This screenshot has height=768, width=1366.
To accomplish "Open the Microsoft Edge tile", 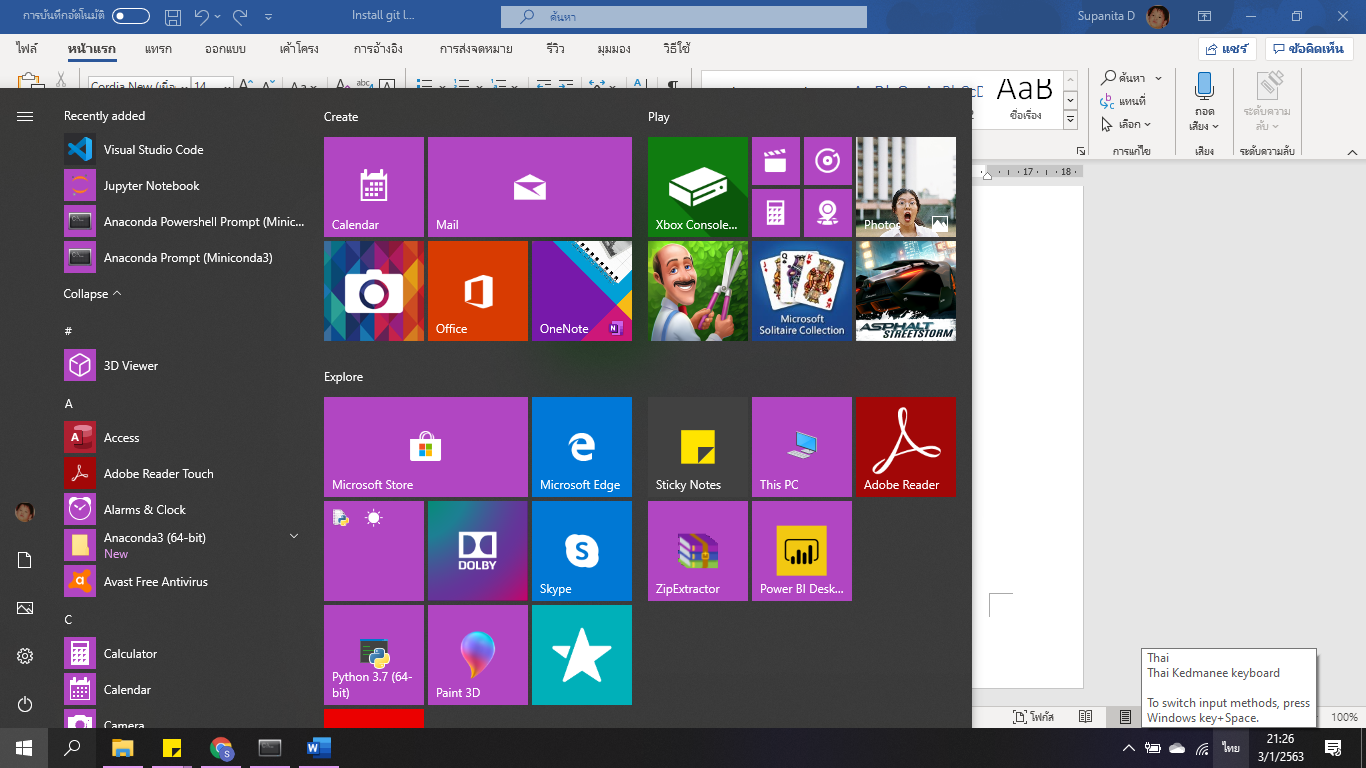I will point(582,447).
